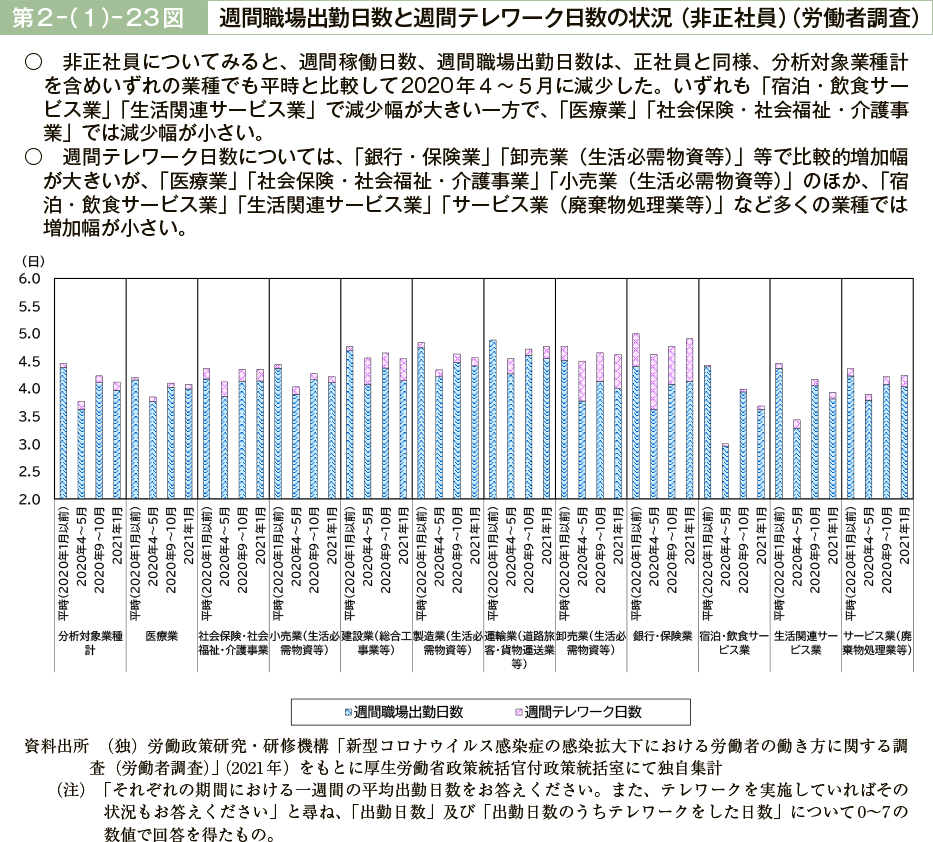Image resolution: width=933 pixels, height=842 pixels.
Task: Click the 宿泊・飲食サービス業 category label
Action: coord(734,642)
